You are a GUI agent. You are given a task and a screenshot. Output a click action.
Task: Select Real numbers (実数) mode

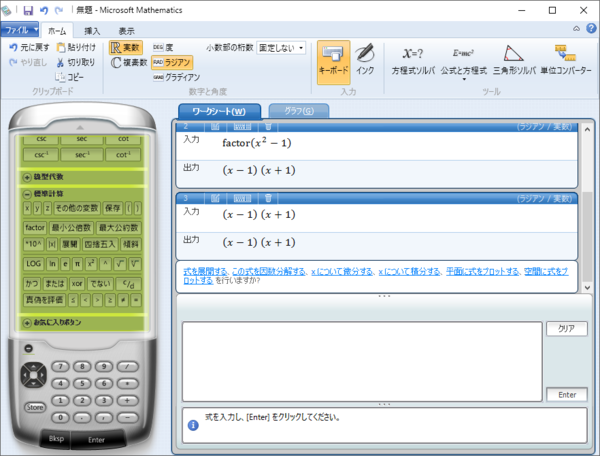(x=126, y=47)
